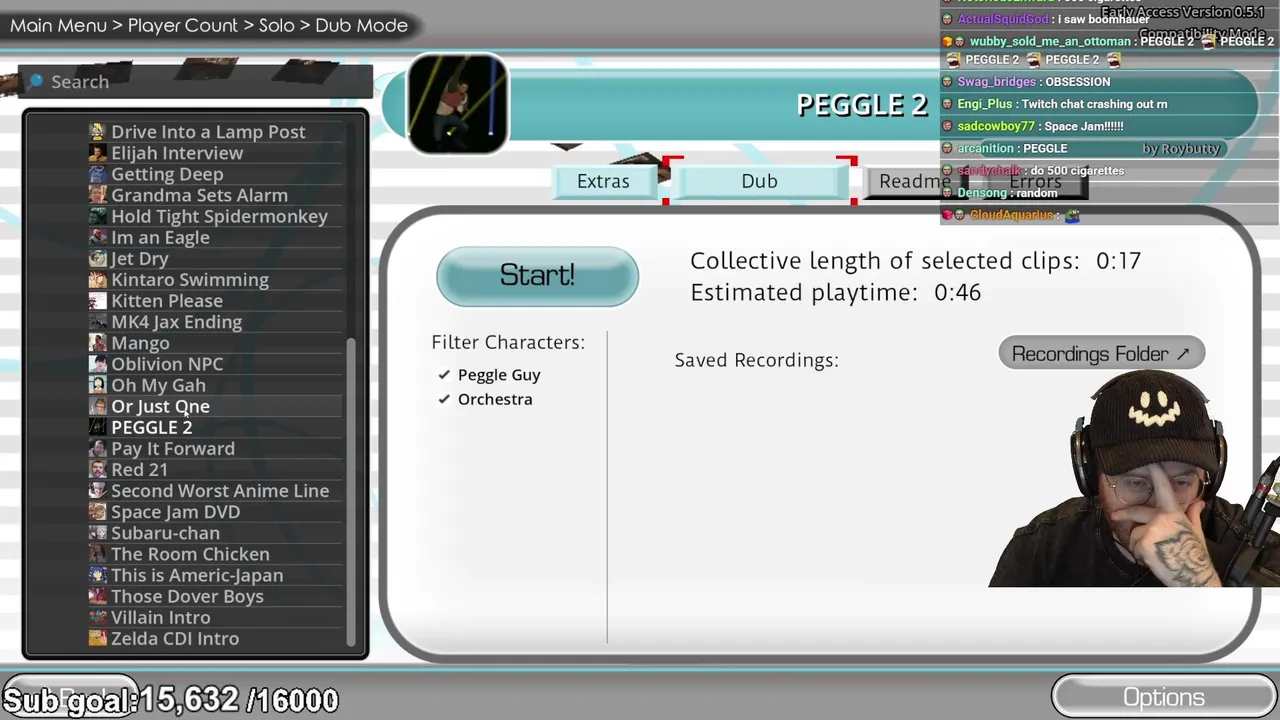Image resolution: width=1280 pixels, height=720 pixels.
Task: Select the Pay It Forward clip name
Action: 173,448
